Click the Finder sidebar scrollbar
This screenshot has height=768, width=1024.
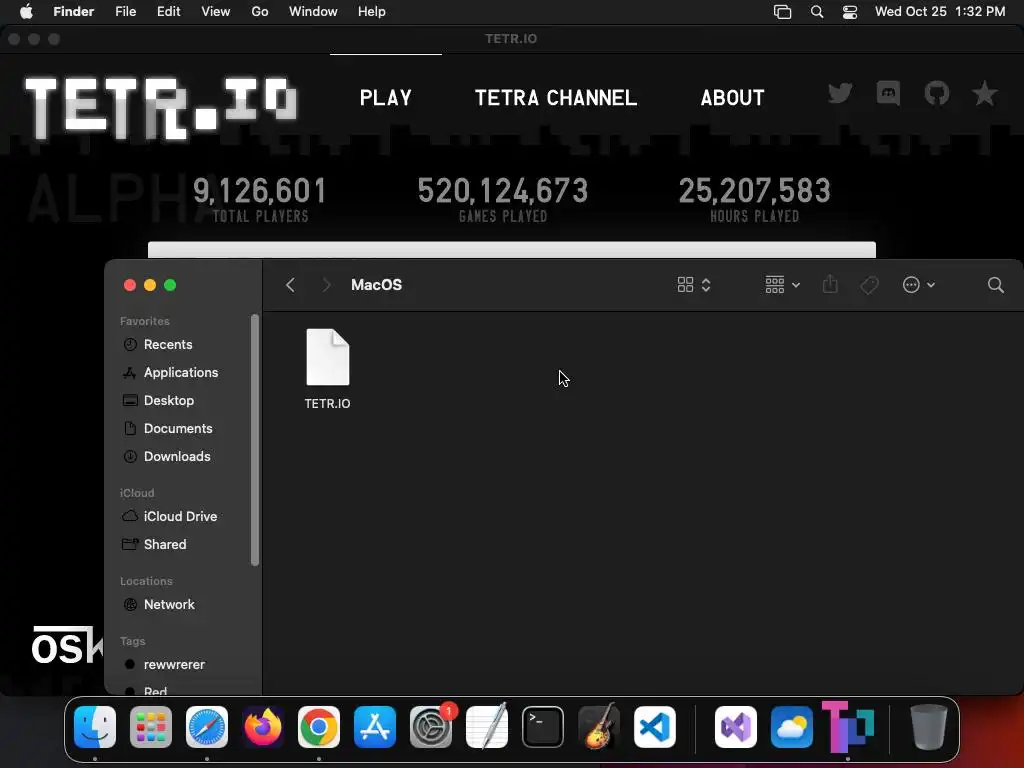click(x=255, y=440)
